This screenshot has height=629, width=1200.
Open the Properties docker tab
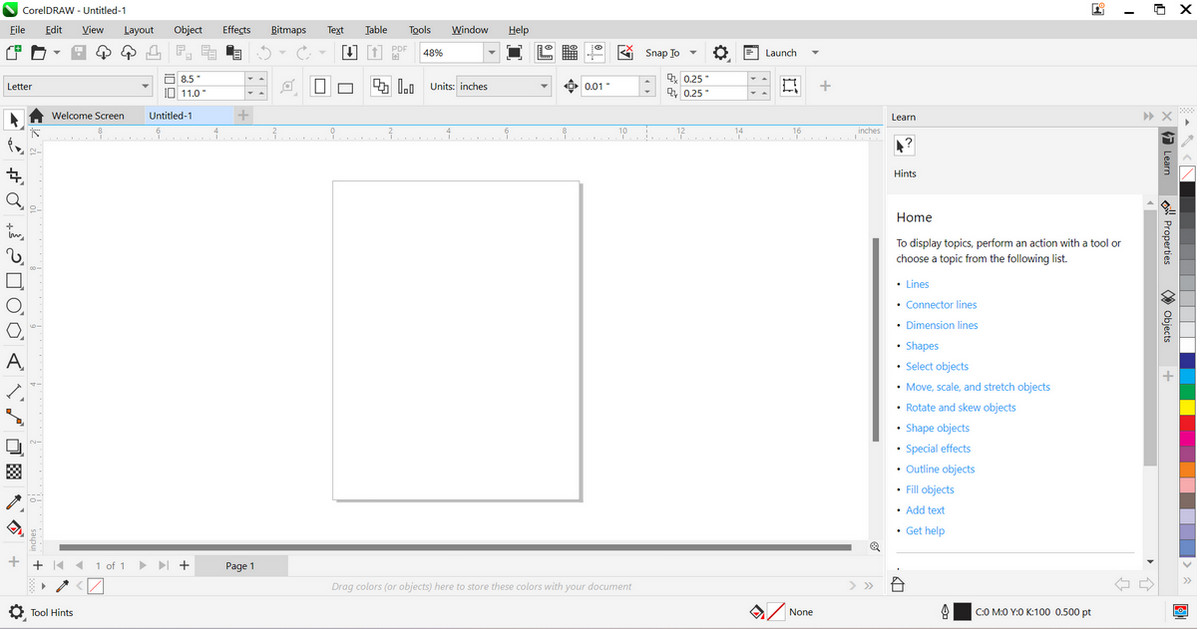[x=1167, y=232]
